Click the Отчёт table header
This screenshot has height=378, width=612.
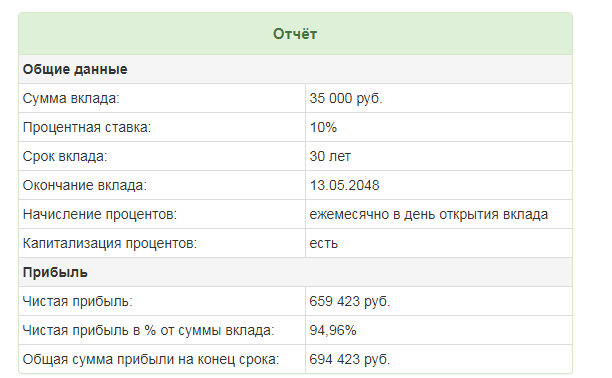point(295,34)
